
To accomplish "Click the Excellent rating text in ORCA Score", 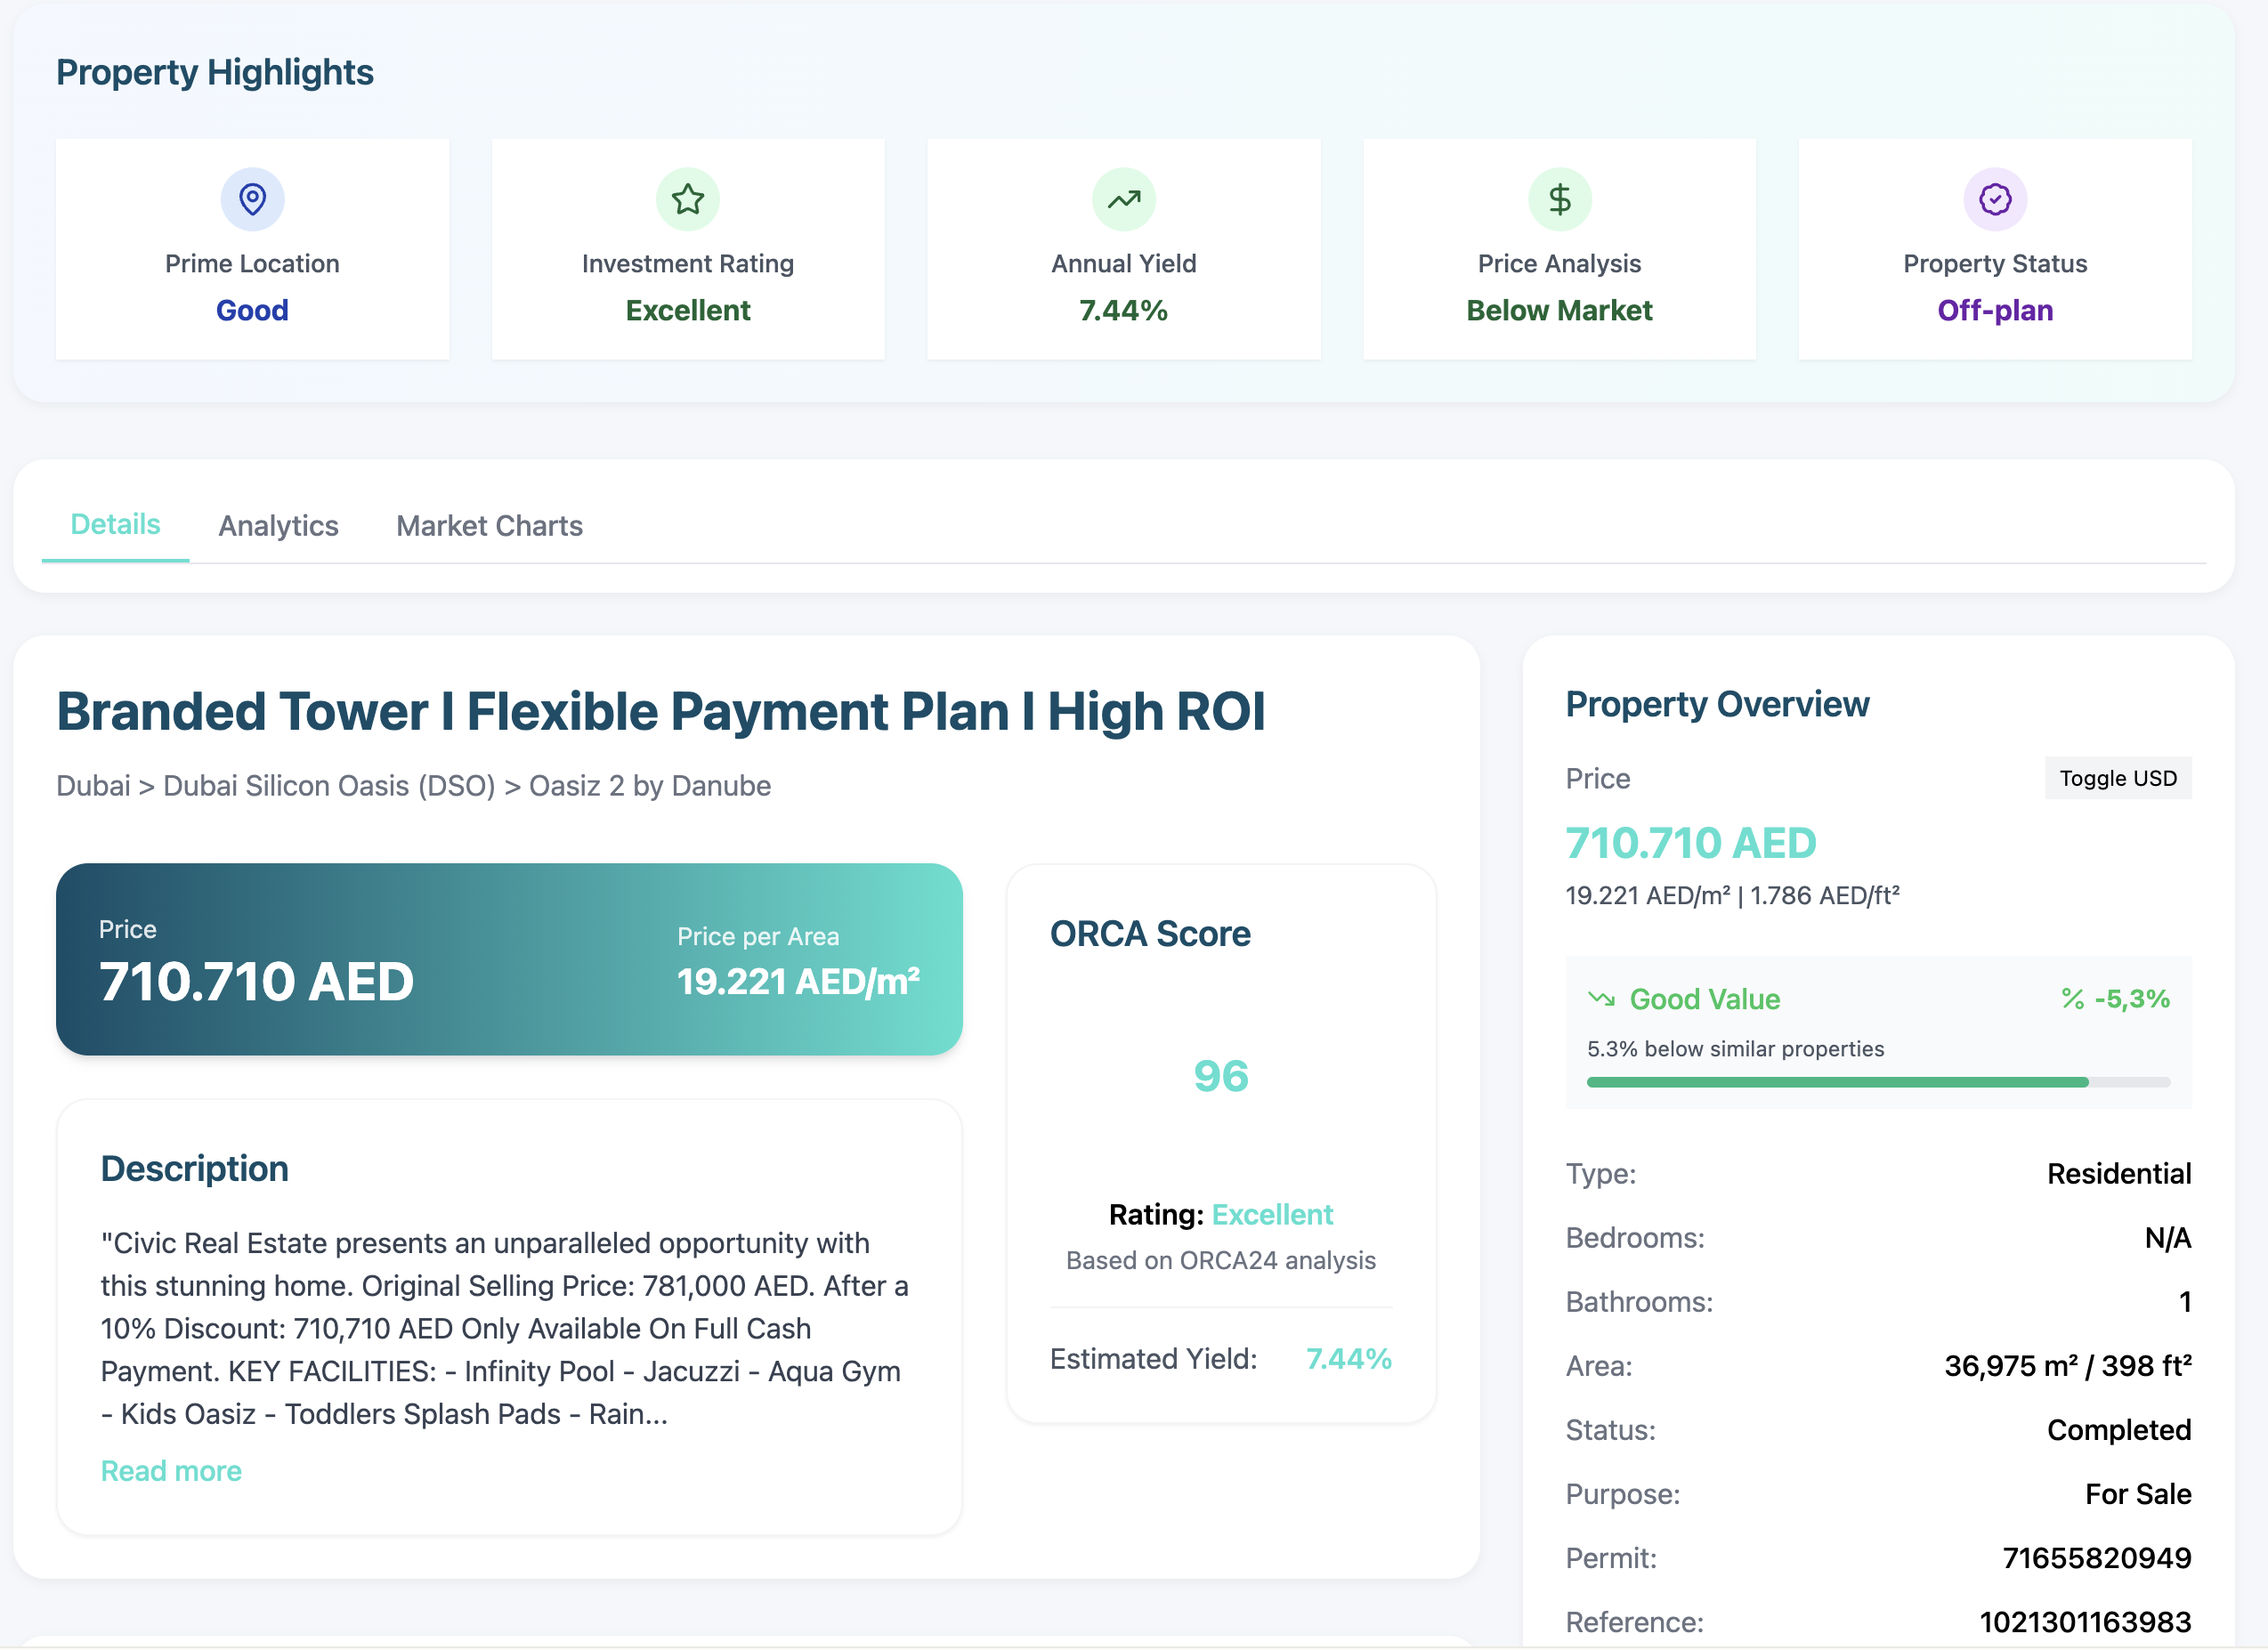I will (1272, 1215).
